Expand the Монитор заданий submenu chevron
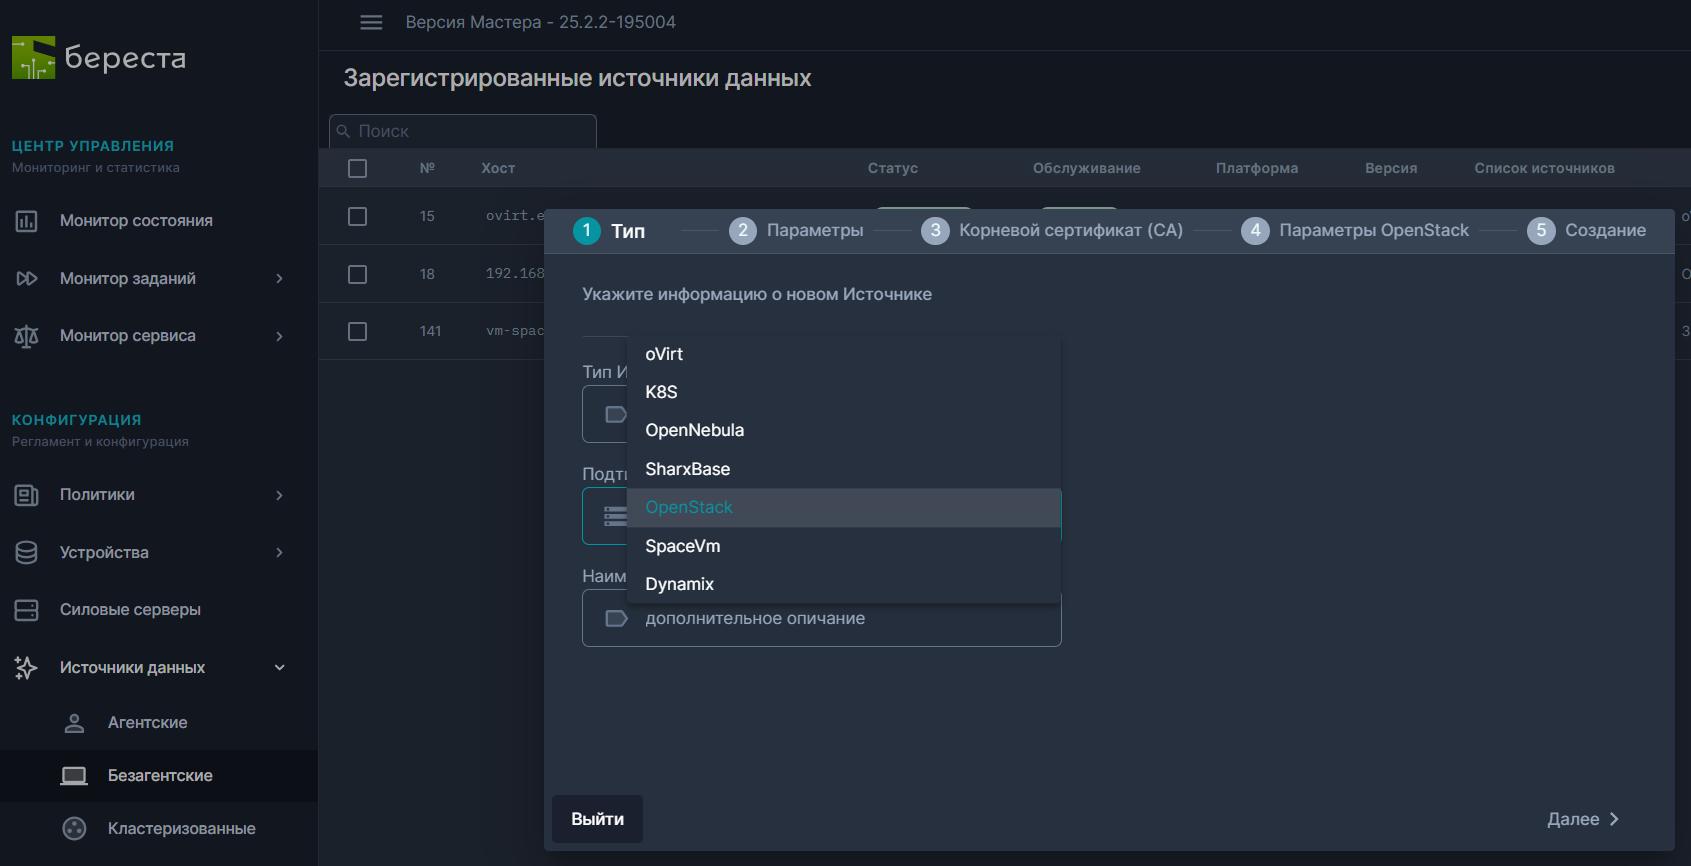The width and height of the screenshot is (1691, 866). [x=280, y=279]
